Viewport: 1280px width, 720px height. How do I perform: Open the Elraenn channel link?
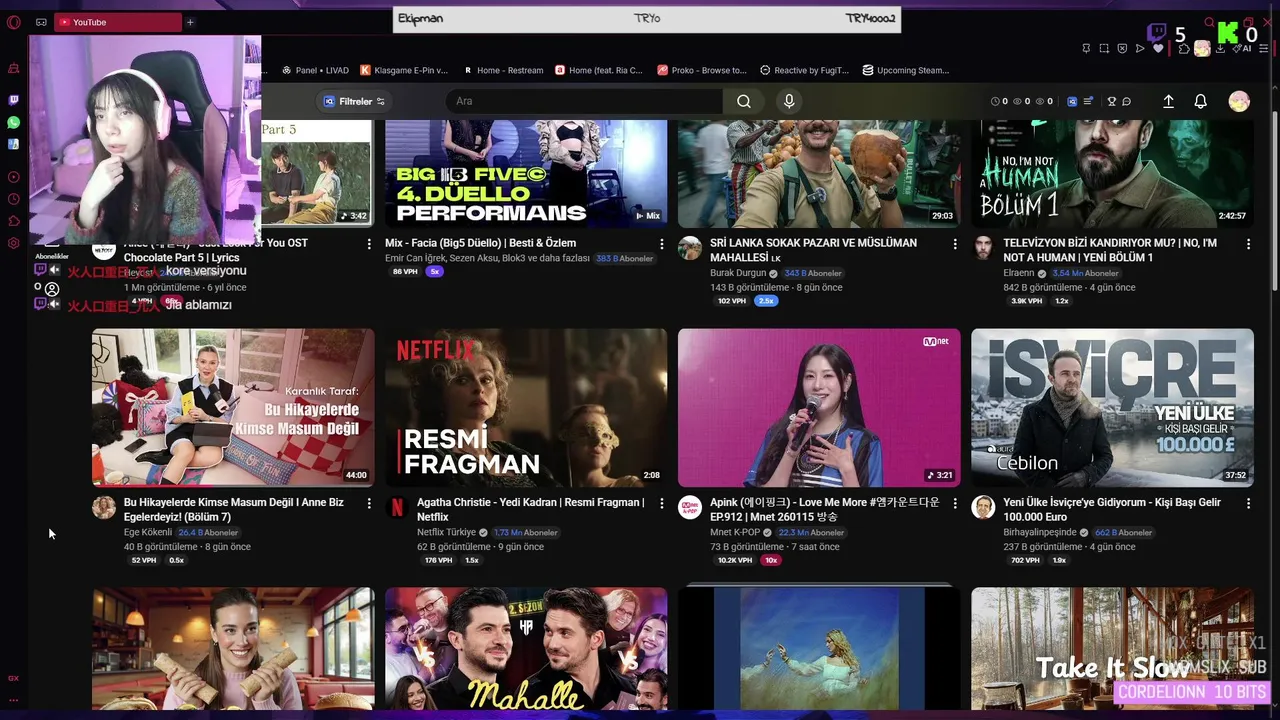click(x=1019, y=273)
